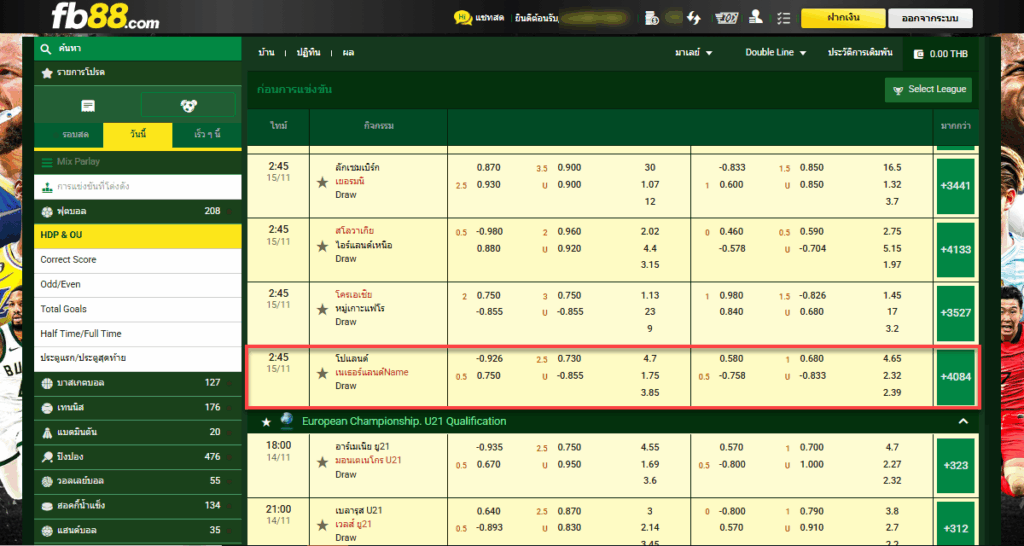Click the wallet icon beside 0.00 THB
Image resolution: width=1024 pixels, height=546 pixels.
click(919, 54)
